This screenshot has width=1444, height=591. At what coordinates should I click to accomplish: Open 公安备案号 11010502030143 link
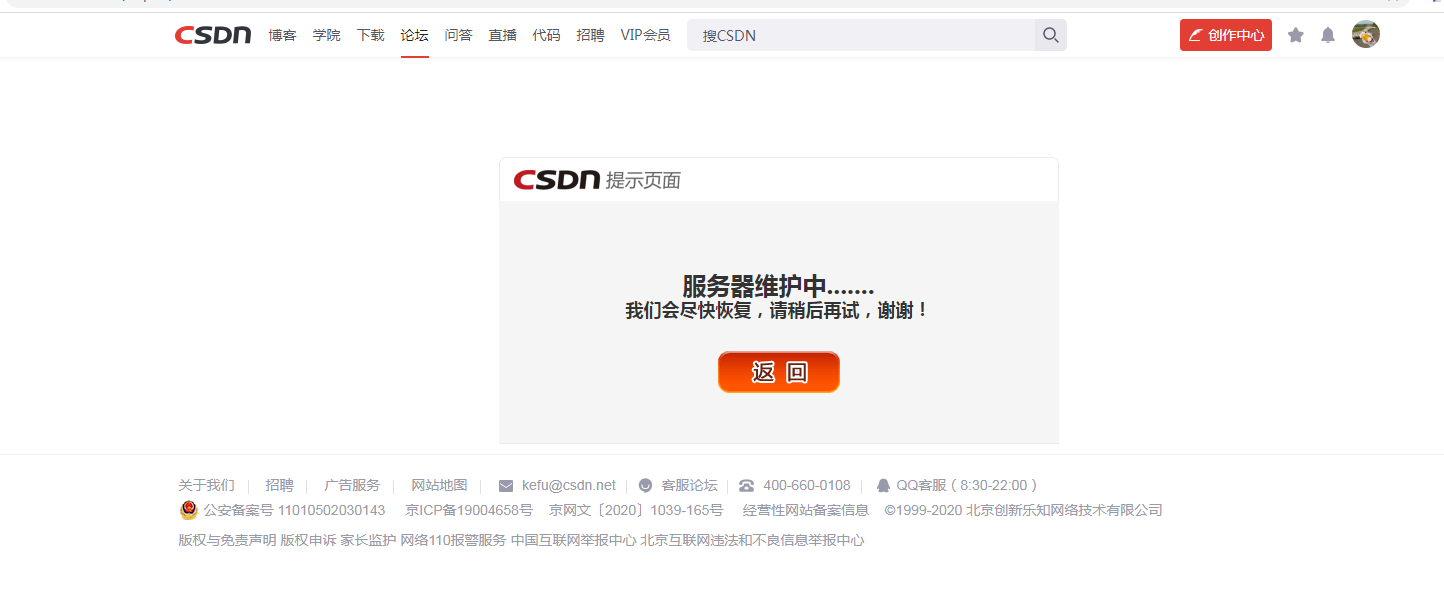tap(294, 510)
